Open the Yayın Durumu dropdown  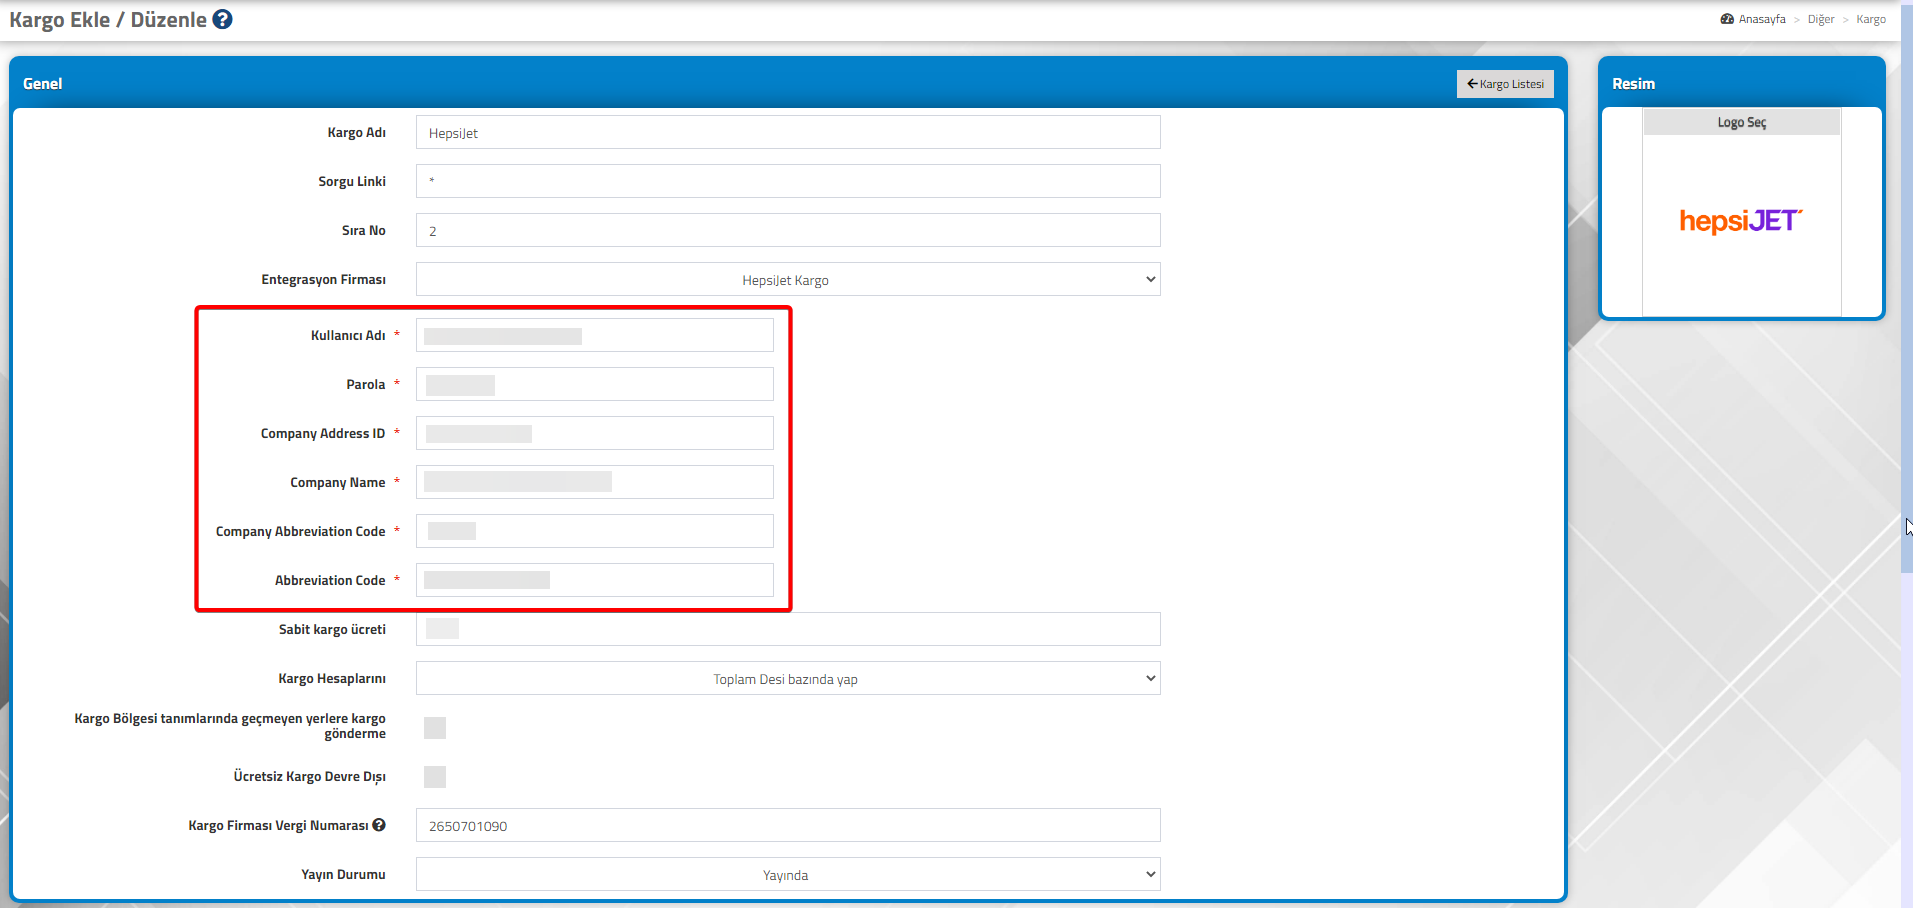788,874
